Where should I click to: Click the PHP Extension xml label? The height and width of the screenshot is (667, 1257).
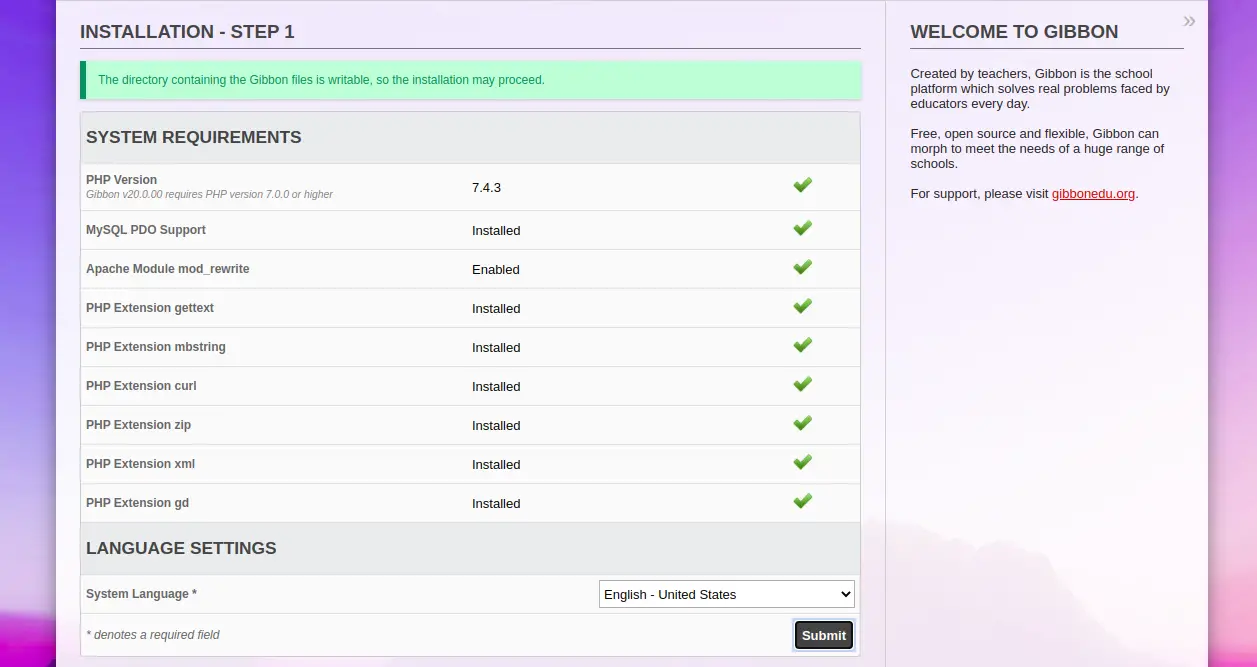140,464
